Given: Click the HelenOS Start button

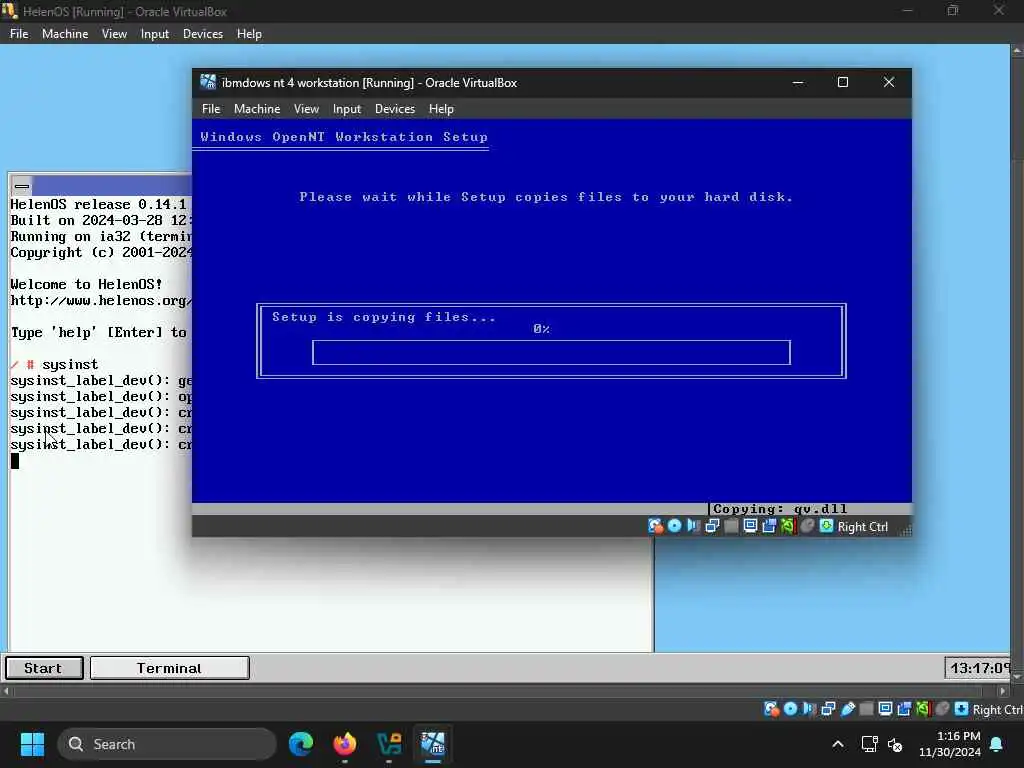Looking at the screenshot, I should (x=44, y=668).
